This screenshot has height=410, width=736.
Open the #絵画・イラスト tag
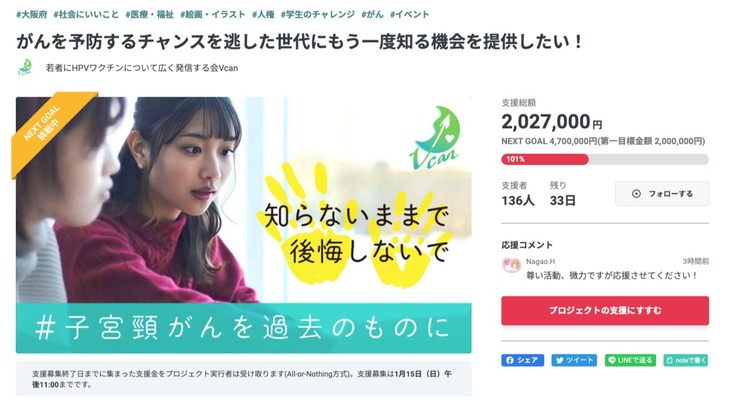tap(213, 15)
